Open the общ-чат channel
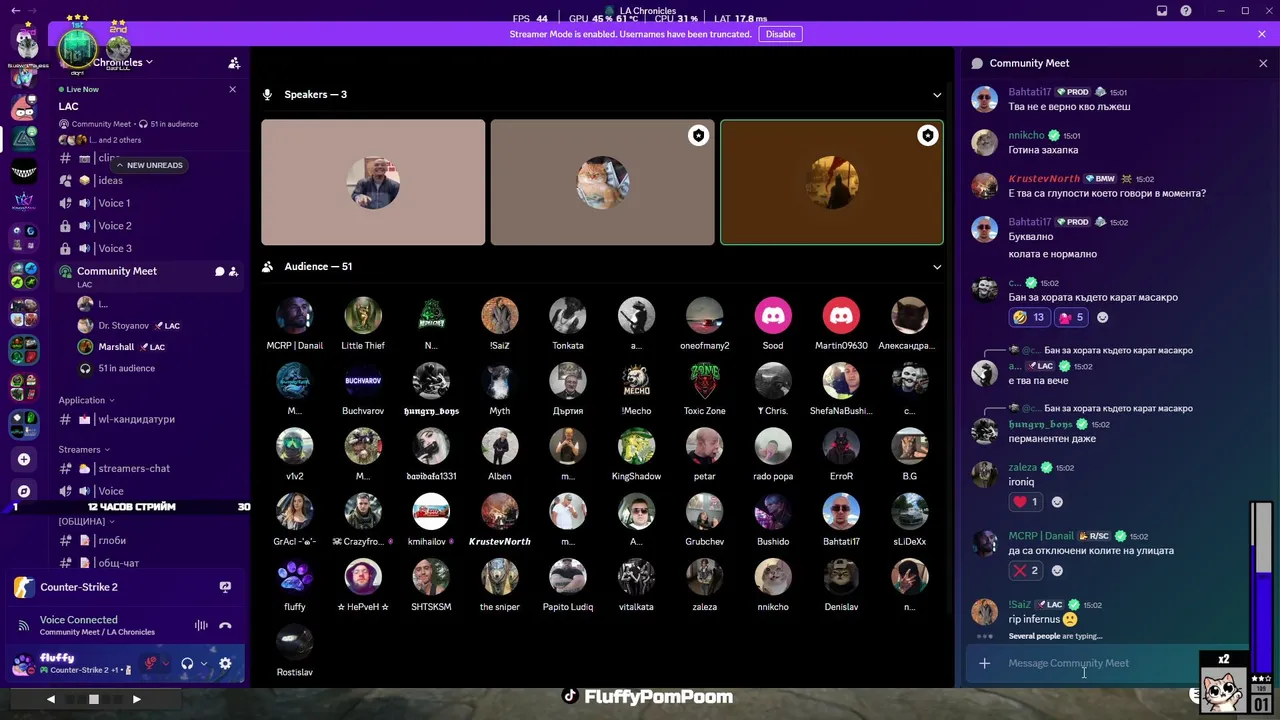 [x=149, y=563]
